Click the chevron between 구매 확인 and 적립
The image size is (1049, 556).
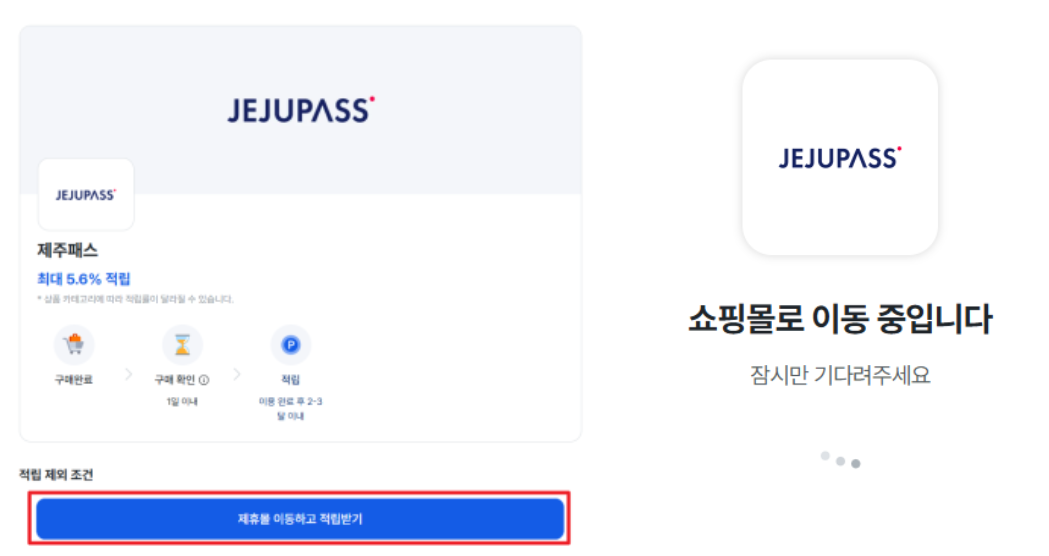tap(237, 374)
